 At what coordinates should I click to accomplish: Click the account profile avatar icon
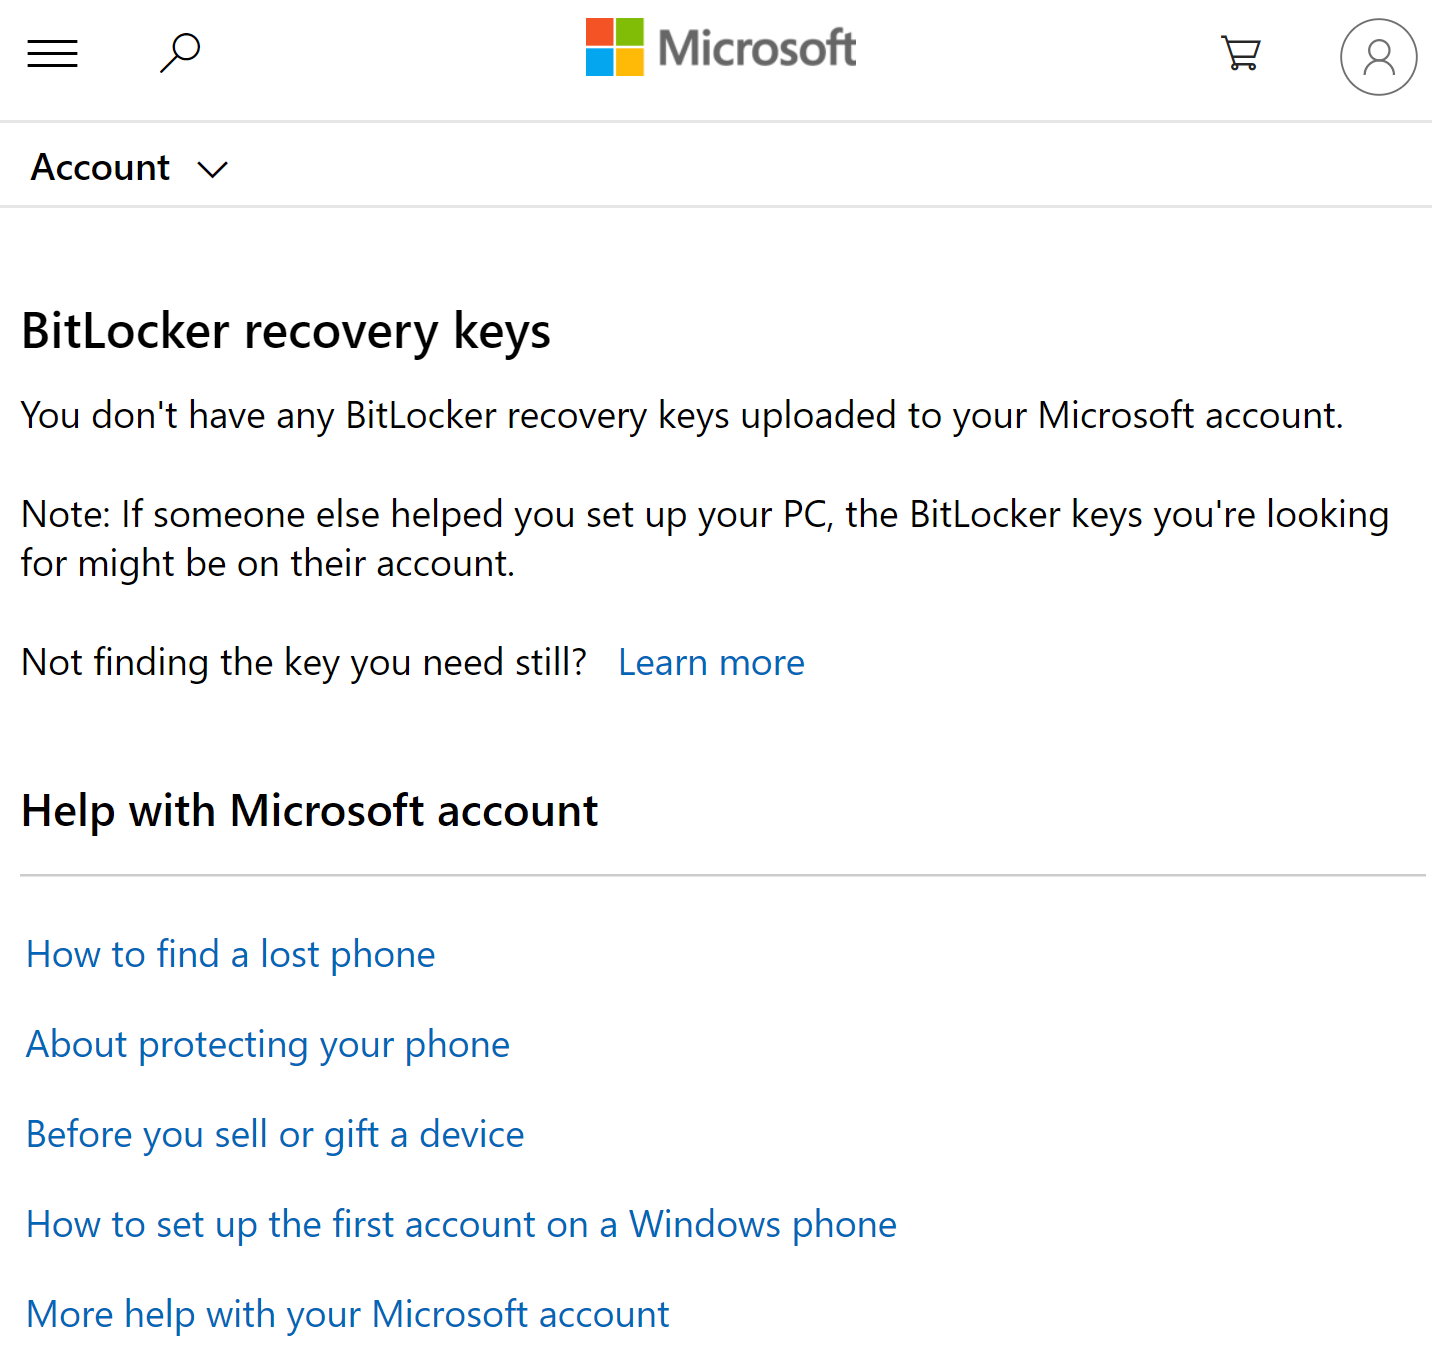(1378, 57)
